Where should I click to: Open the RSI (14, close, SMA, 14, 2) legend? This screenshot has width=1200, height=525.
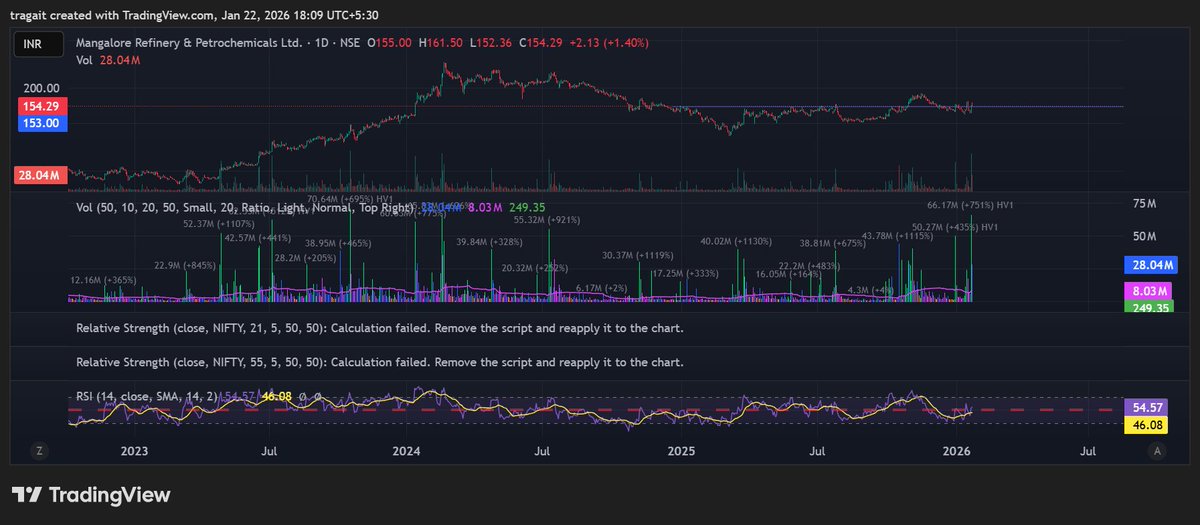146,397
